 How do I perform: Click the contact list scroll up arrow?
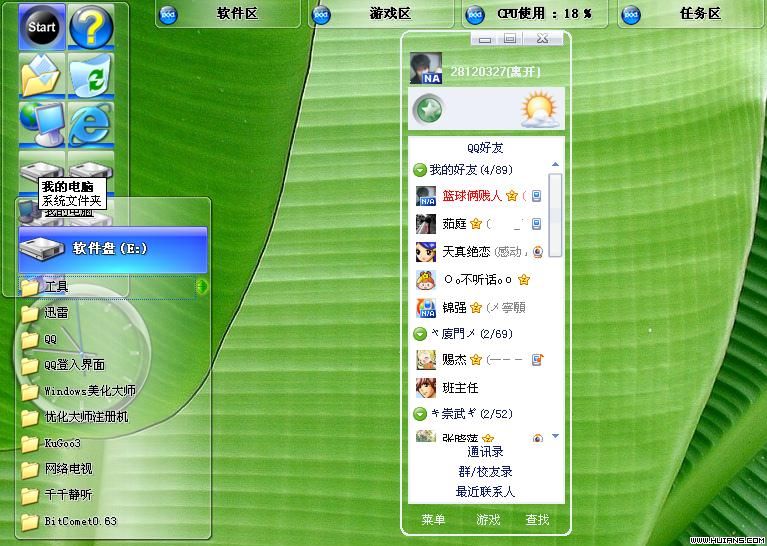click(555, 165)
